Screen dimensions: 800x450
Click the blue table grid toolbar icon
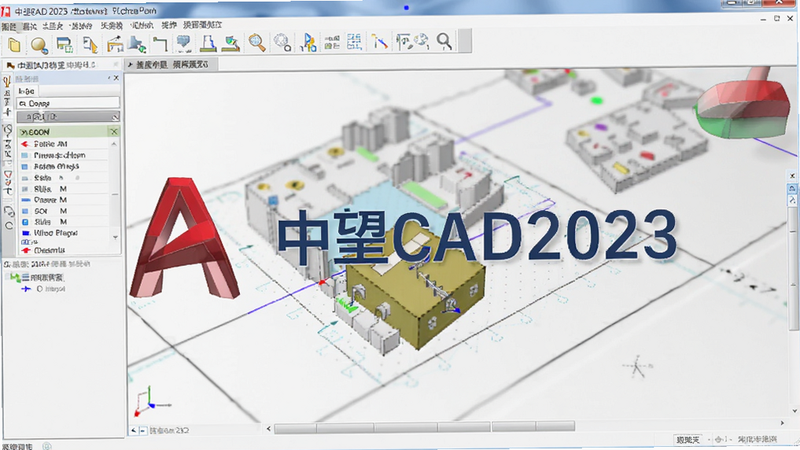(355, 42)
